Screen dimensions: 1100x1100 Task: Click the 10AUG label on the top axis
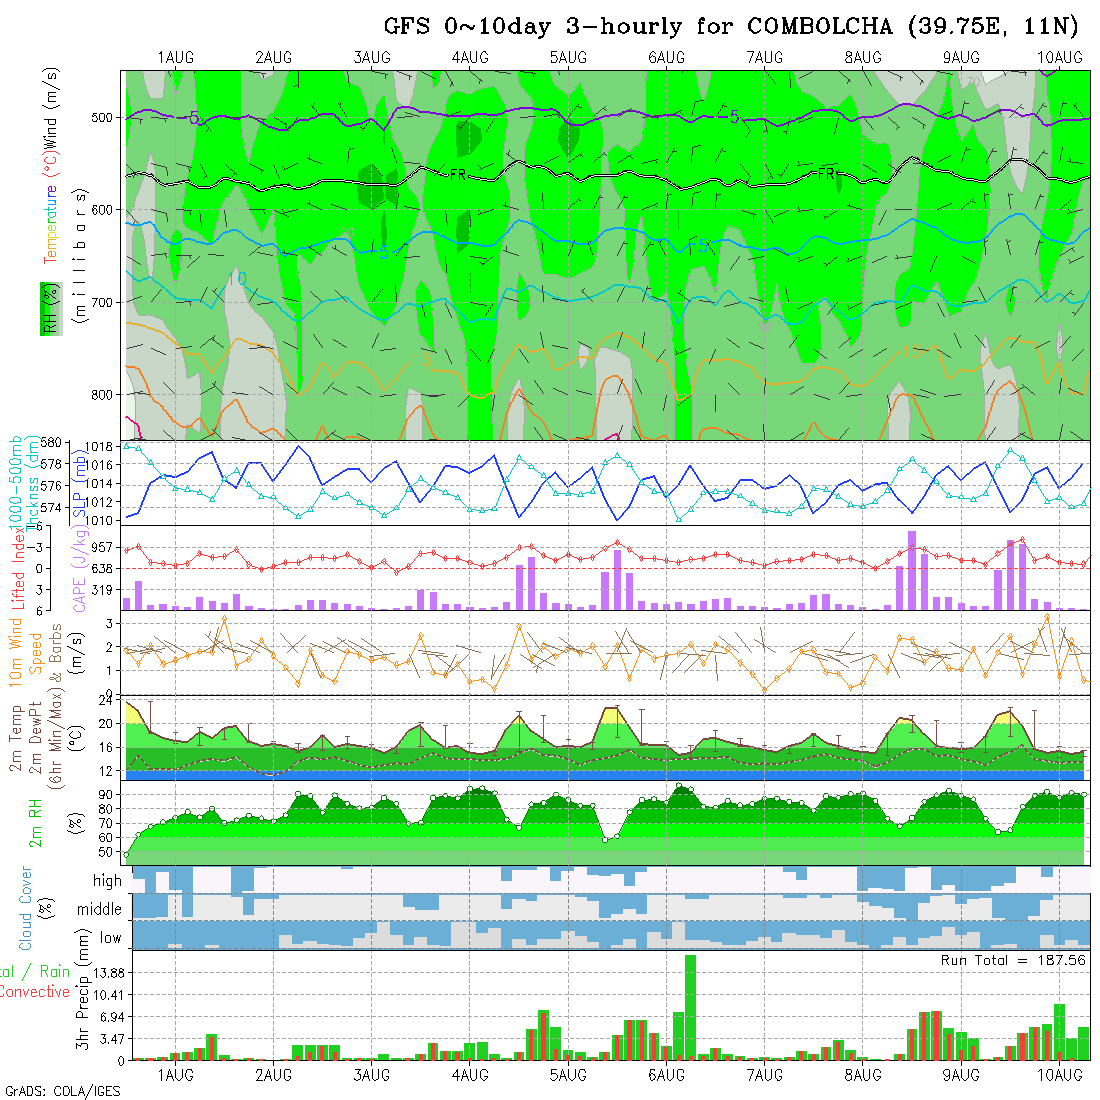click(x=1060, y=58)
